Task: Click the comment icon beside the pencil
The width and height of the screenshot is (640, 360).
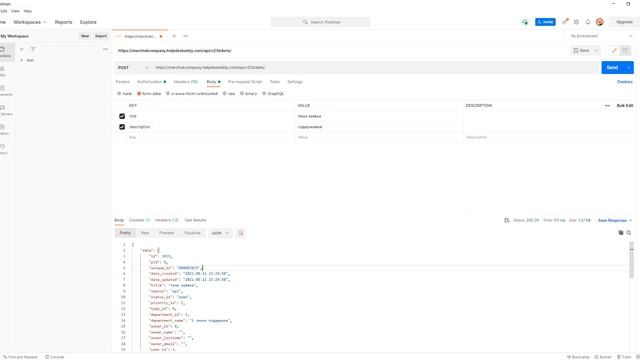Action: pyautogui.click(x=625, y=51)
